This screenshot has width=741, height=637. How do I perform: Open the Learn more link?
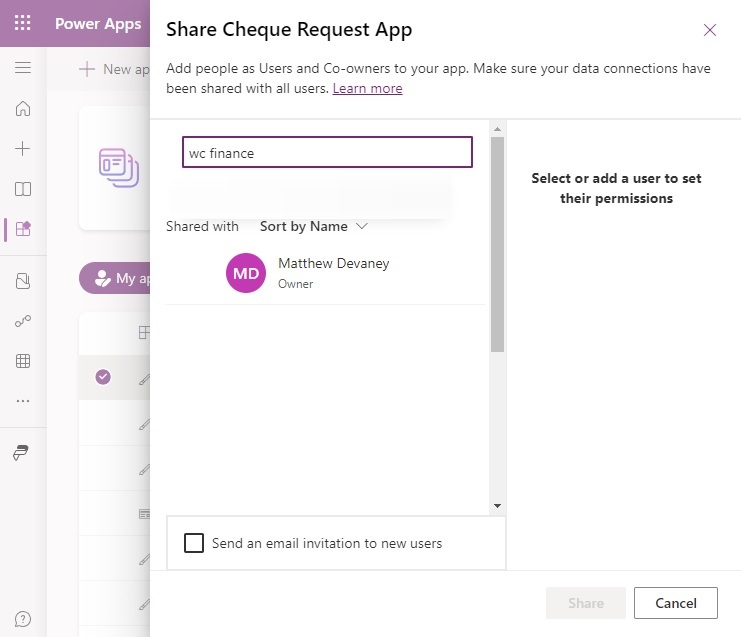pyautogui.click(x=367, y=88)
